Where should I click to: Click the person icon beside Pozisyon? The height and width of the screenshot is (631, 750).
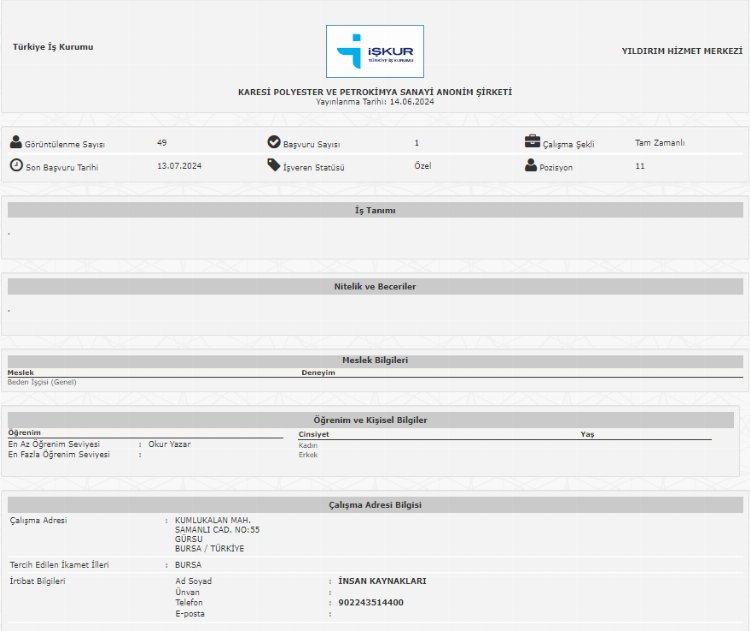point(532,165)
